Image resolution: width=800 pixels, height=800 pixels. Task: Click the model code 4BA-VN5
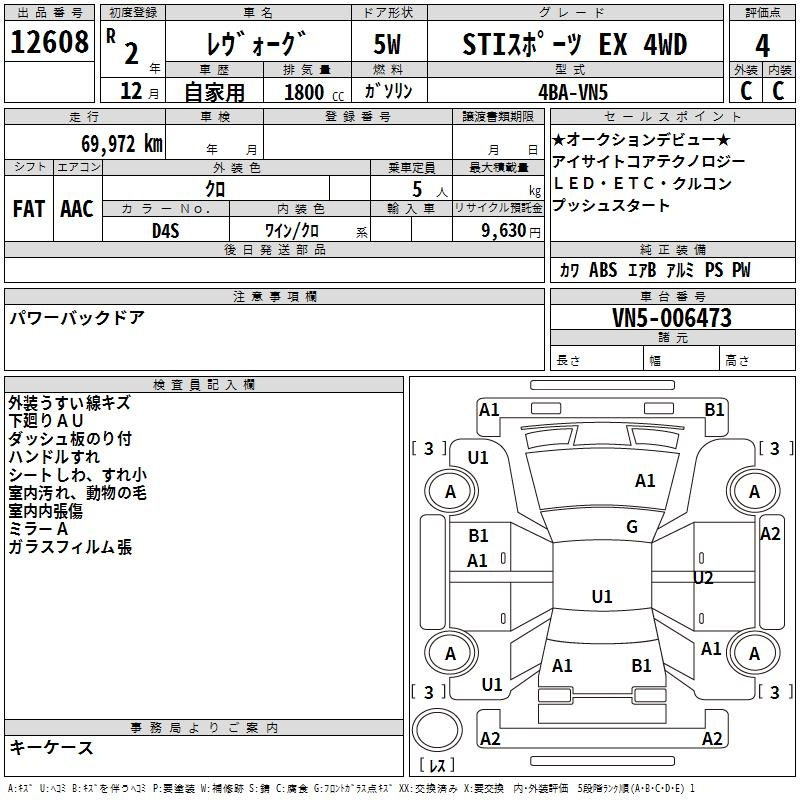pyautogui.click(x=572, y=91)
